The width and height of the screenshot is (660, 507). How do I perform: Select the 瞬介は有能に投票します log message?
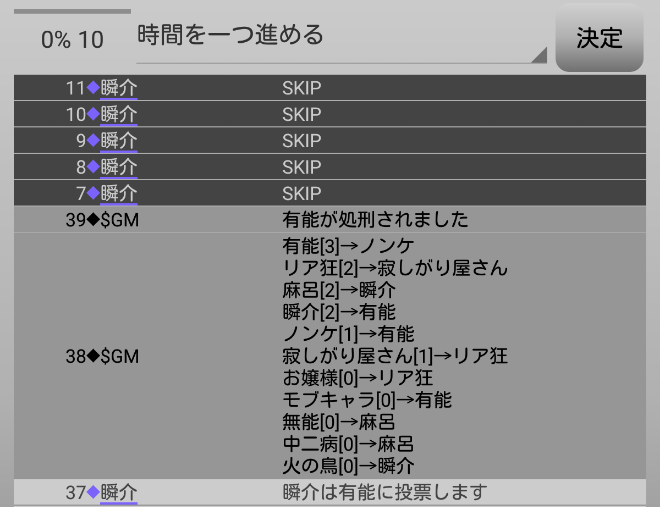click(x=384, y=492)
